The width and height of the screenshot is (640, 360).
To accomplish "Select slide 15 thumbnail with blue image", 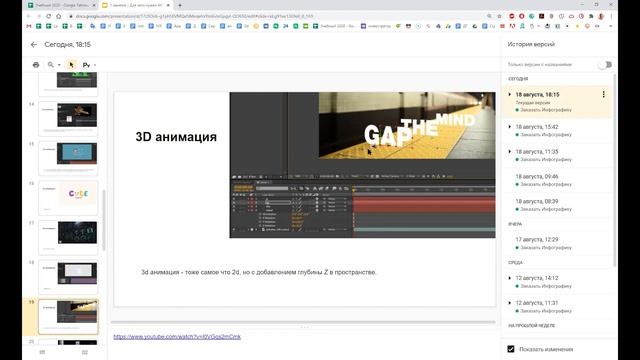I will click(x=68, y=158).
